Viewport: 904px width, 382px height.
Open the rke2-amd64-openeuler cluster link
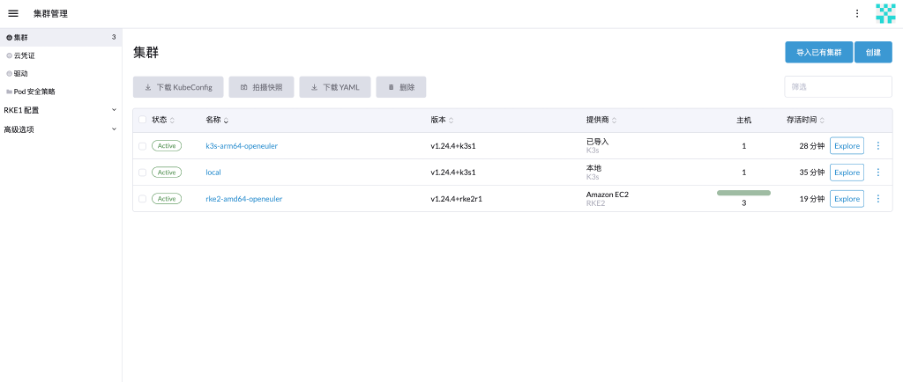[x=244, y=199]
